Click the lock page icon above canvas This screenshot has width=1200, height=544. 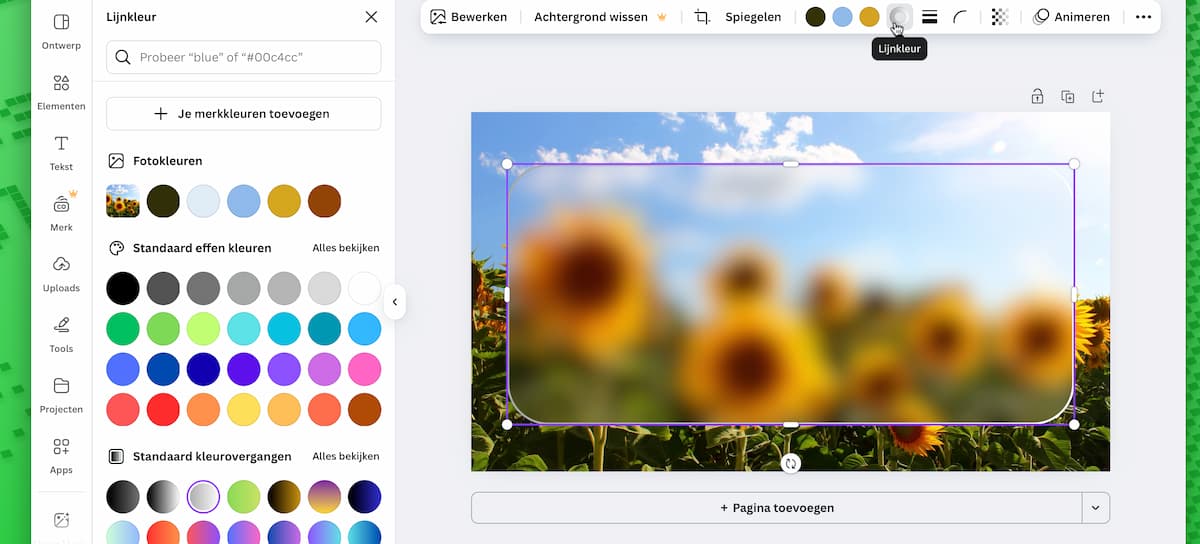(1037, 97)
